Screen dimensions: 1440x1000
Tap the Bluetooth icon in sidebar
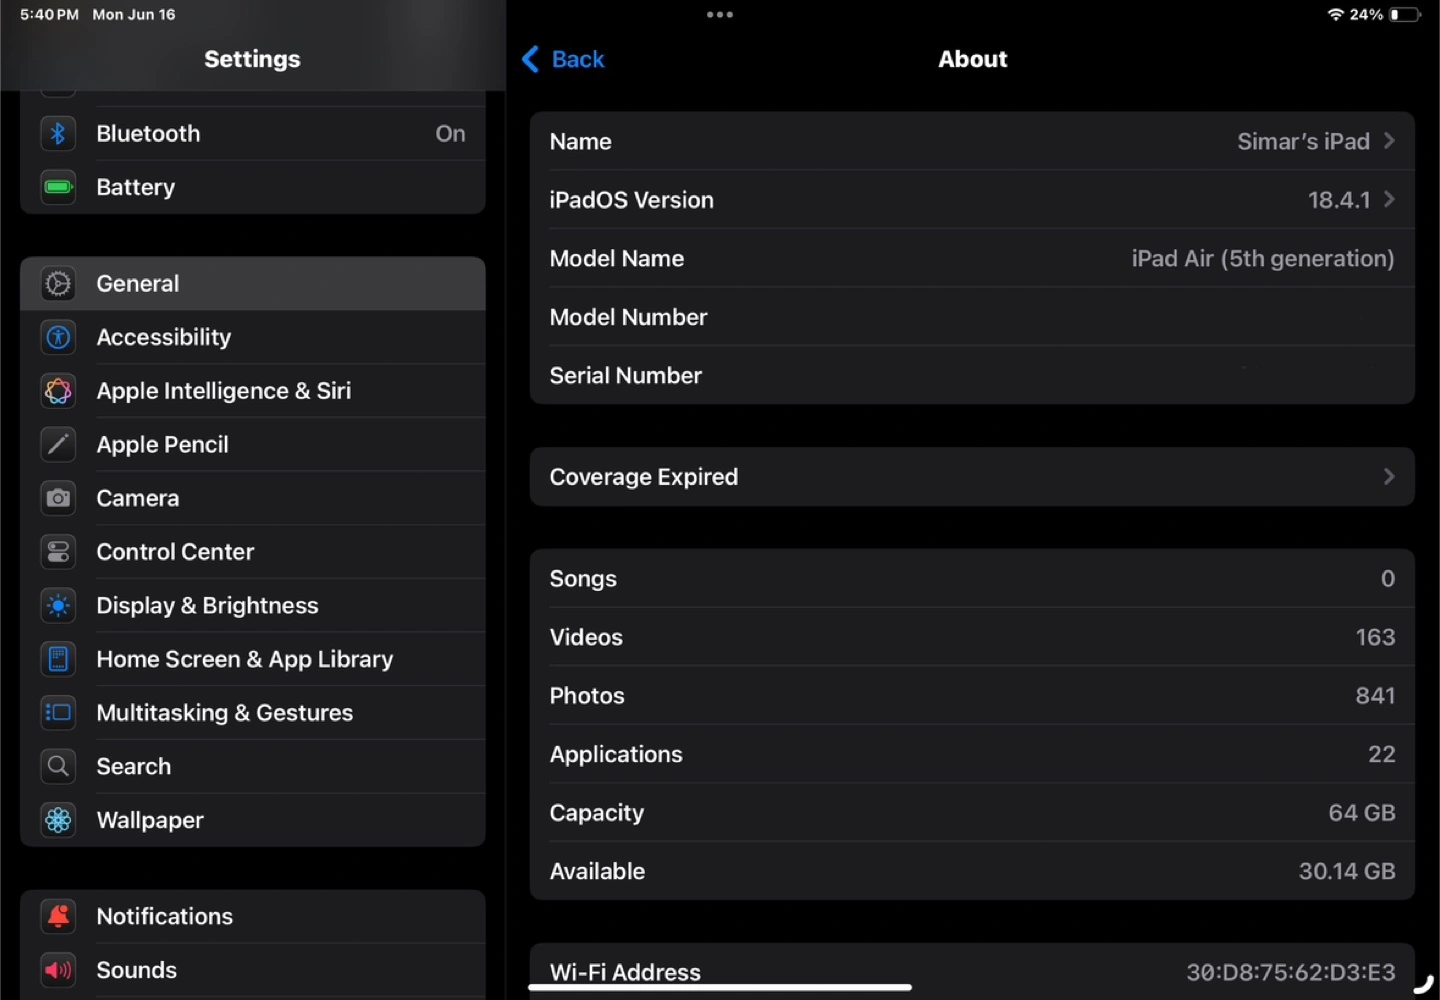click(58, 133)
